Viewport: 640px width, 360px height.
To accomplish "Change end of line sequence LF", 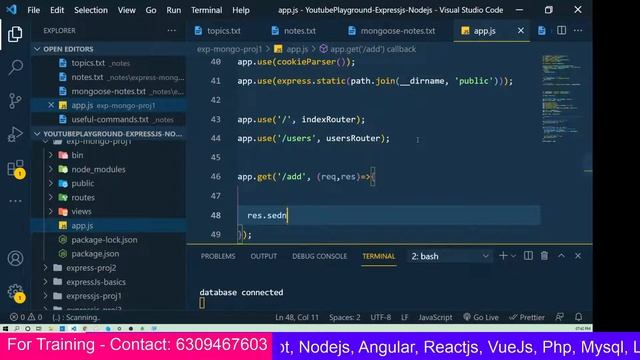I will [x=404, y=317].
